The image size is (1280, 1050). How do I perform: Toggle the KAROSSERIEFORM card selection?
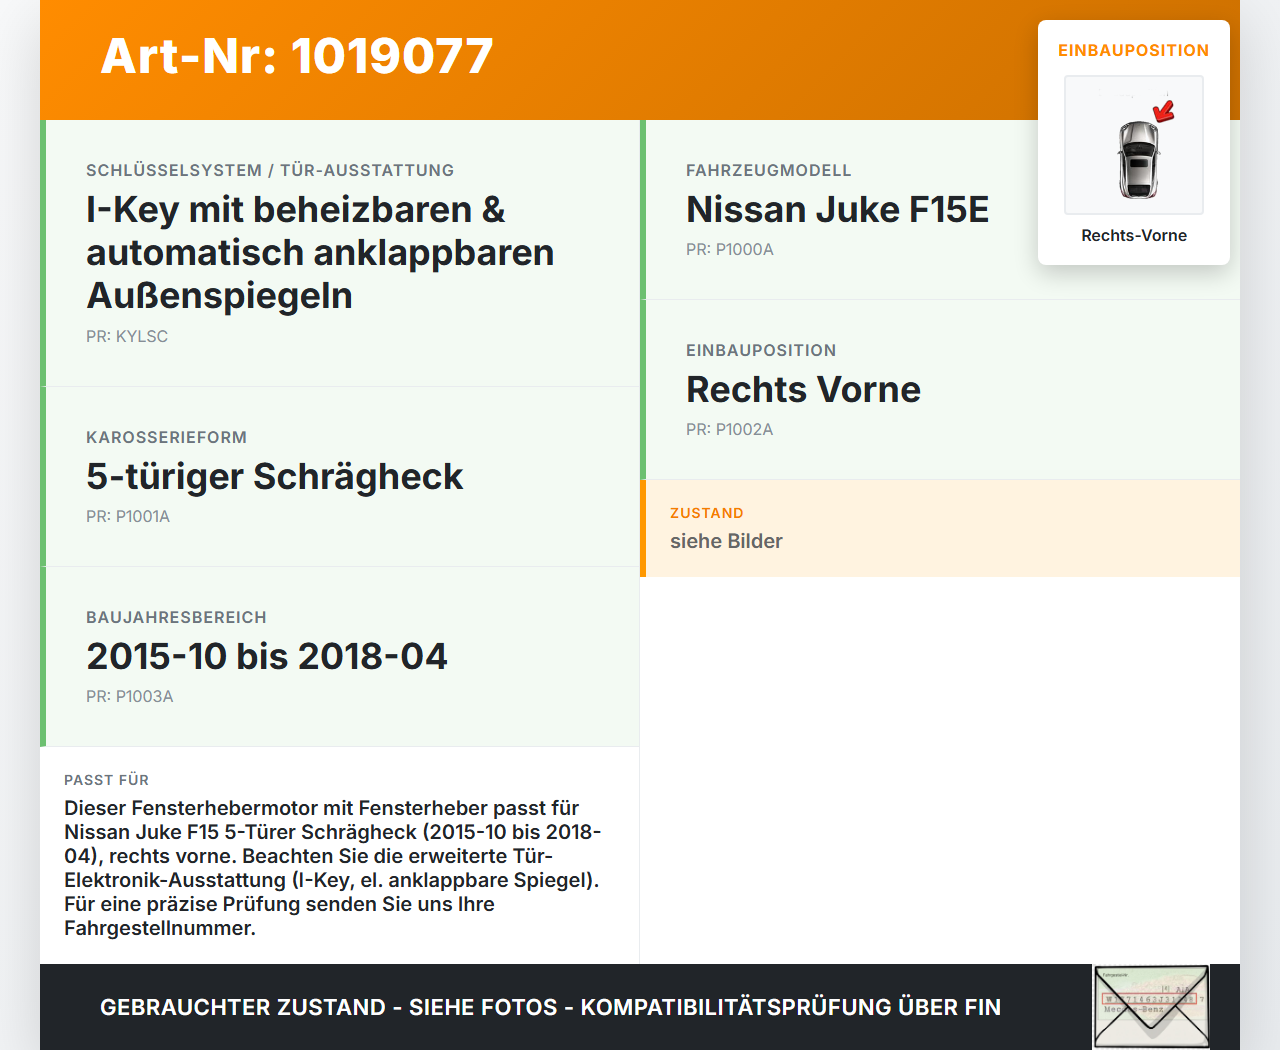[x=340, y=477]
